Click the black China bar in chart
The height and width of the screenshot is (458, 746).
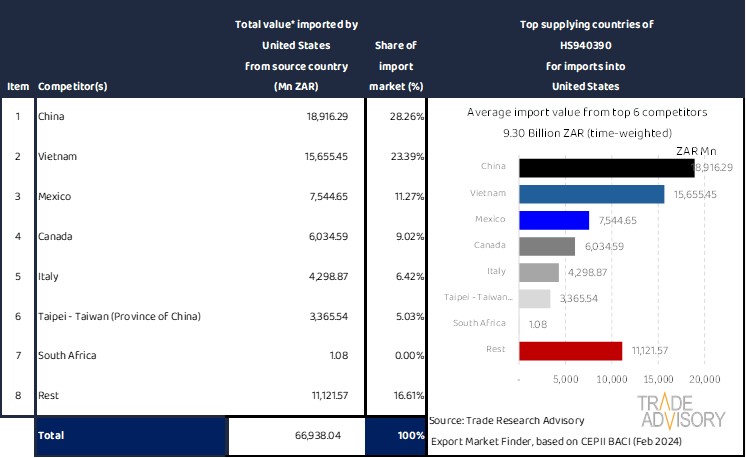(606, 168)
